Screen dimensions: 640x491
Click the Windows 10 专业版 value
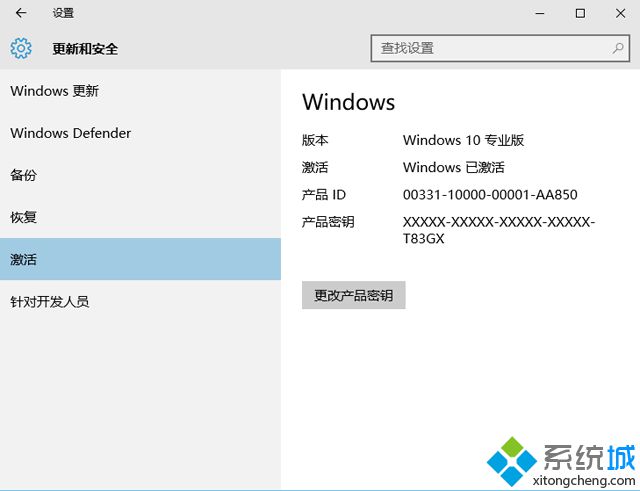click(x=463, y=140)
